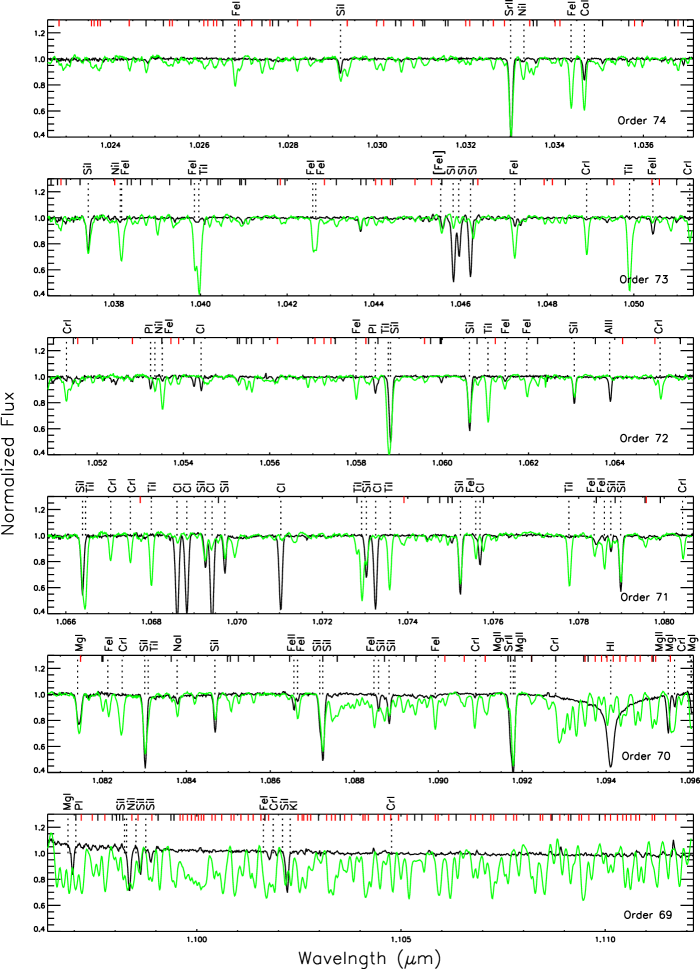Viewport: 700px width, 969px height.
Task: Select the "Normalized Flux" y-axis title
Action: click(8, 463)
